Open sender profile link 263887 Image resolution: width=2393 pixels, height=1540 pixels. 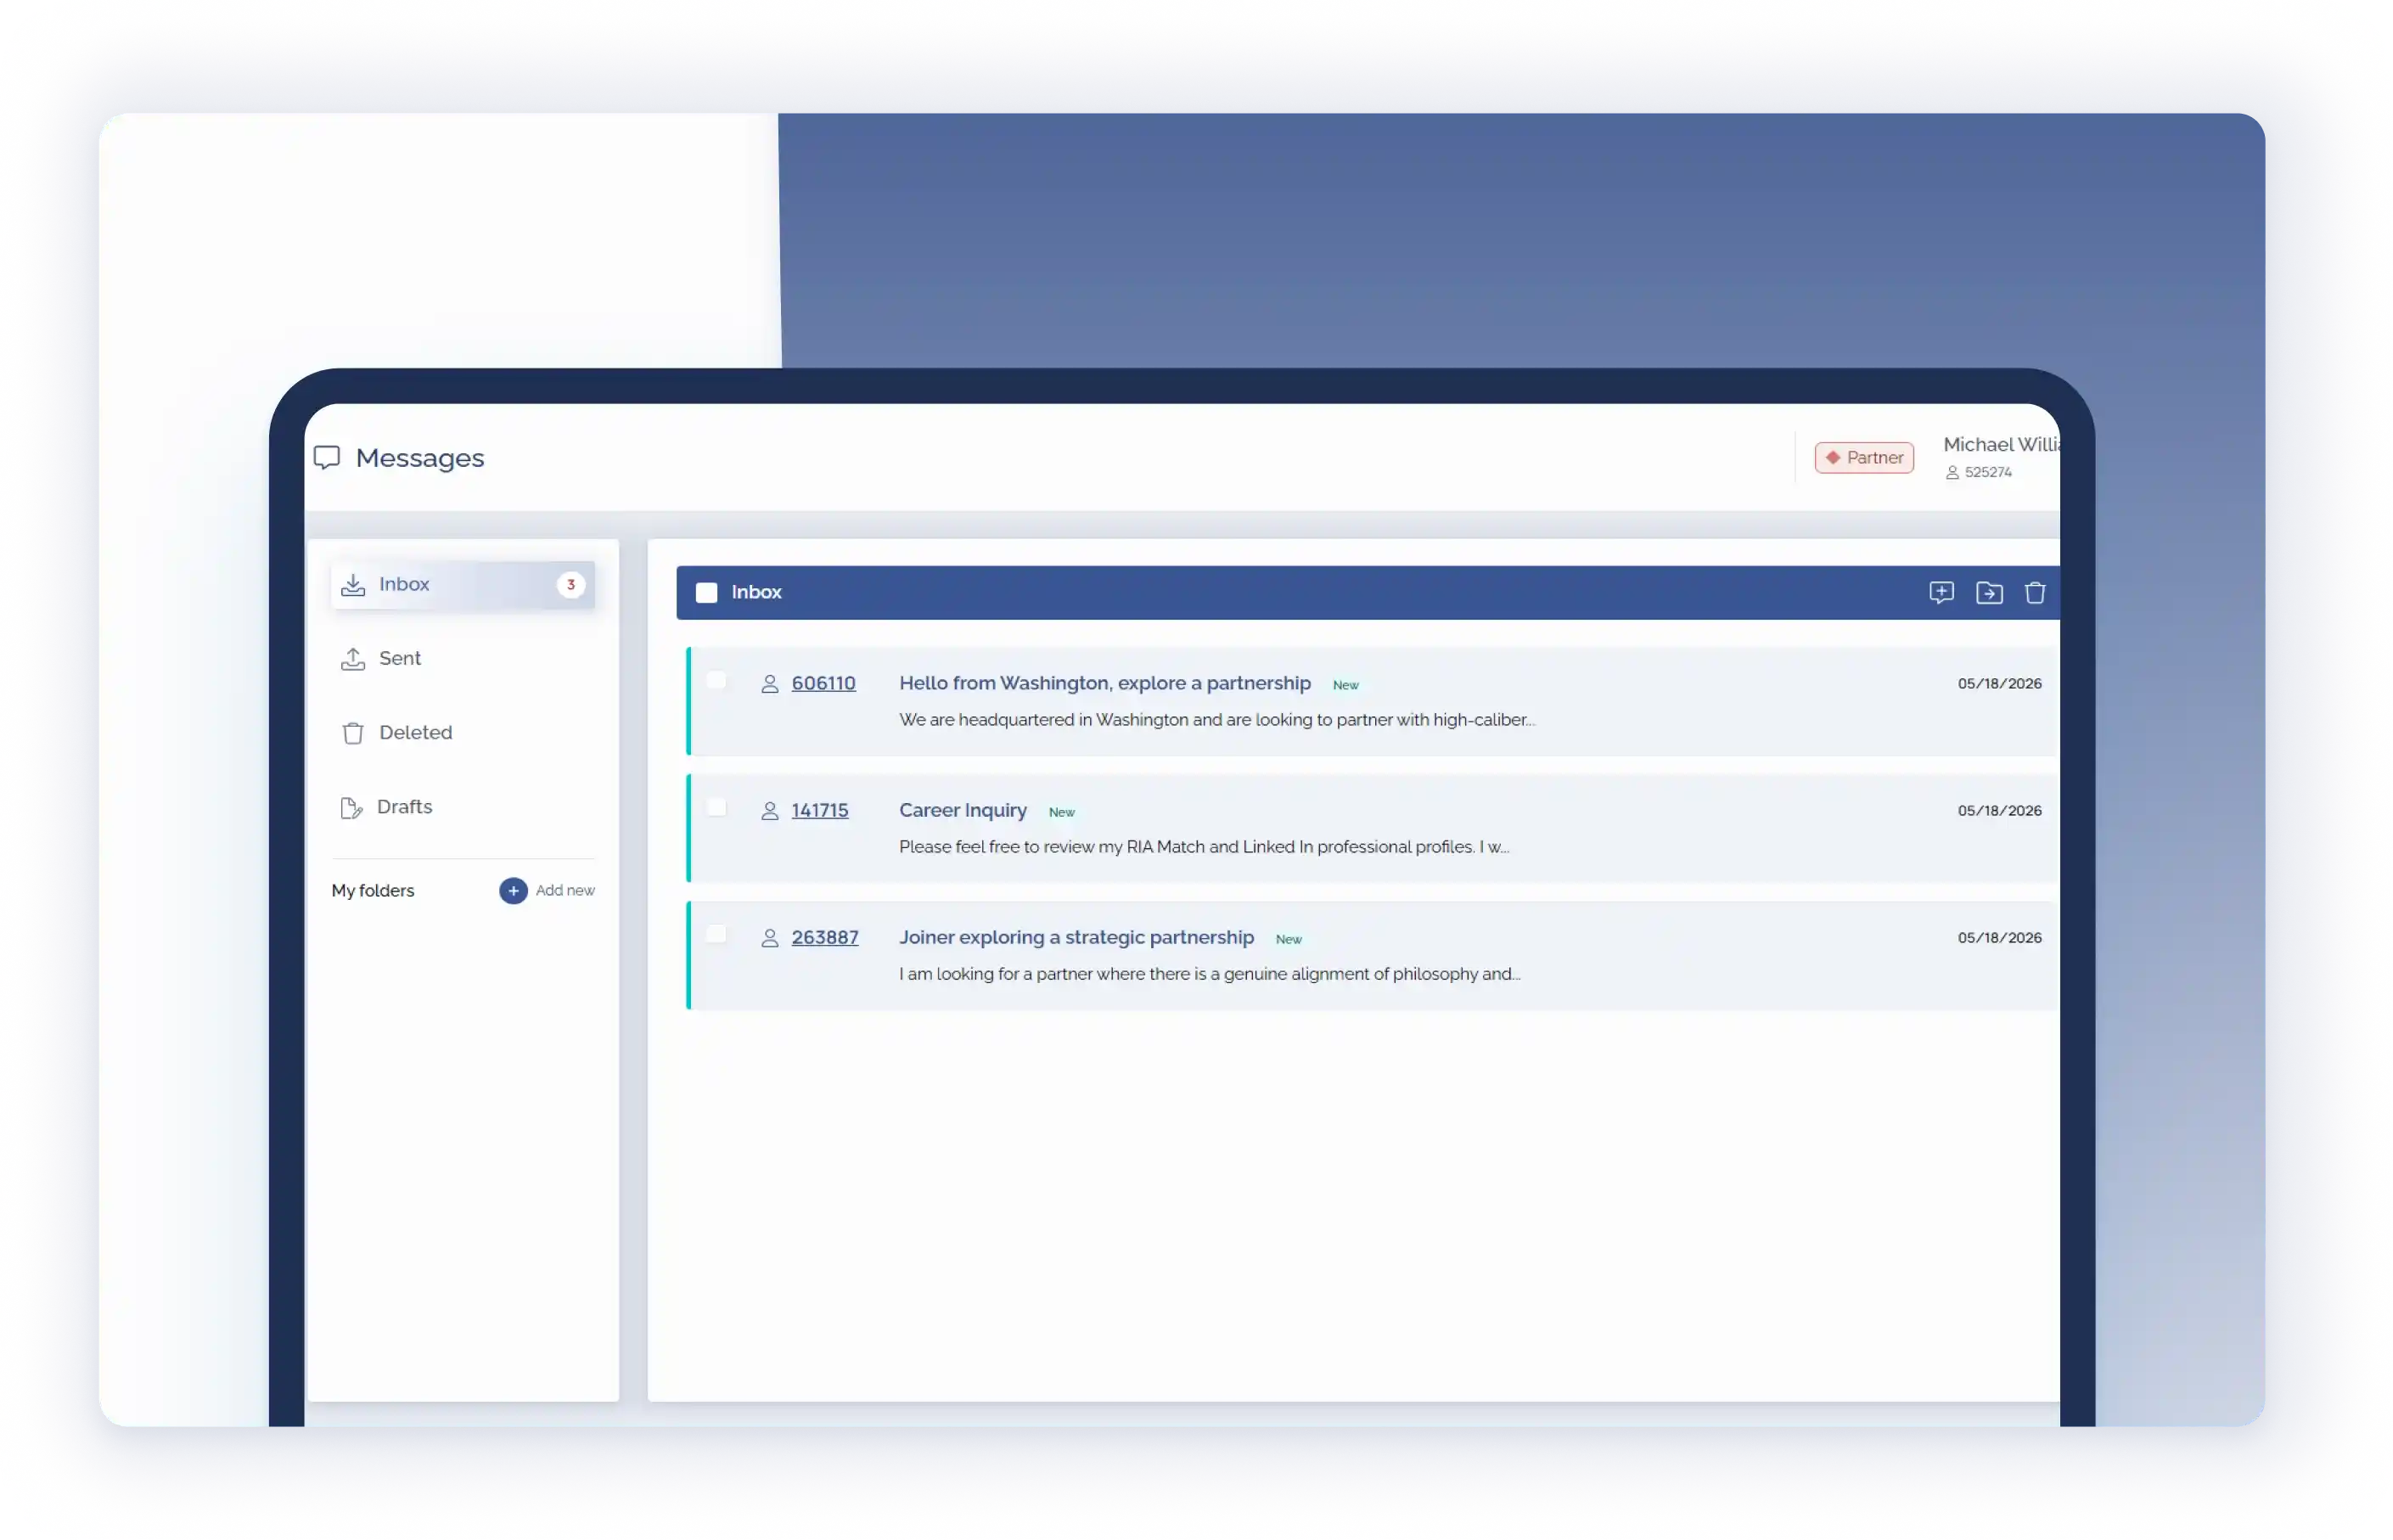(x=825, y=938)
